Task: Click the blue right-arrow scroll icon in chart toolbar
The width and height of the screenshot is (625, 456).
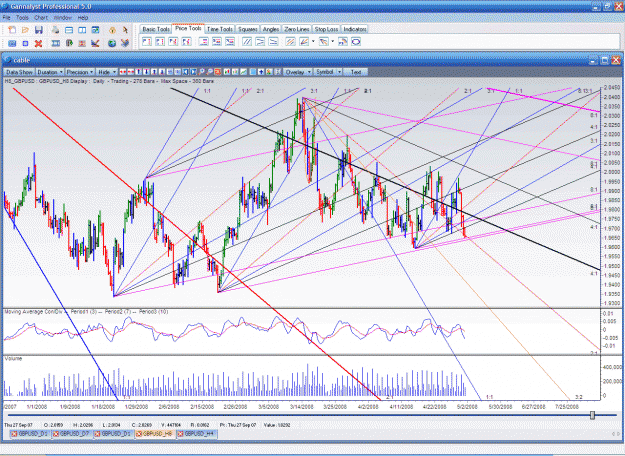Action: [193, 72]
